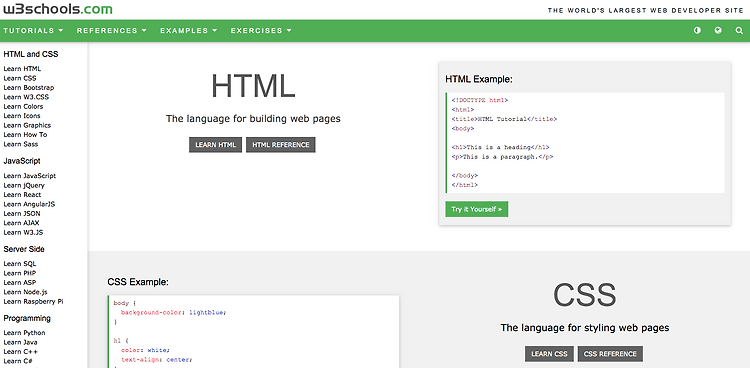The width and height of the screenshot is (750, 368).
Task: Click the CSS Example title
Action: pyautogui.click(x=138, y=282)
